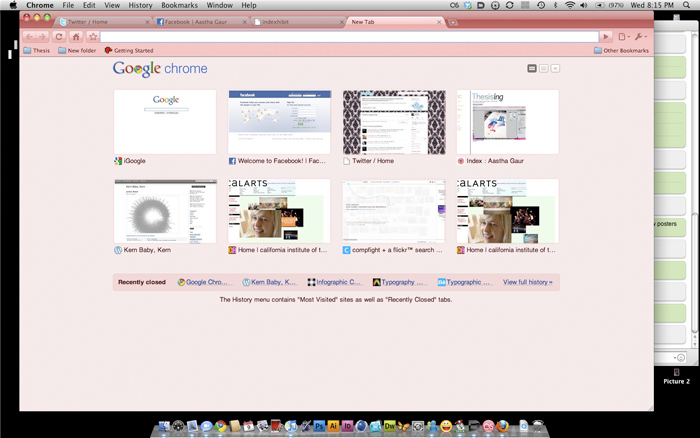Switch to the Twitter / Home tab
This screenshot has height=438, width=700.
[x=103, y=22]
